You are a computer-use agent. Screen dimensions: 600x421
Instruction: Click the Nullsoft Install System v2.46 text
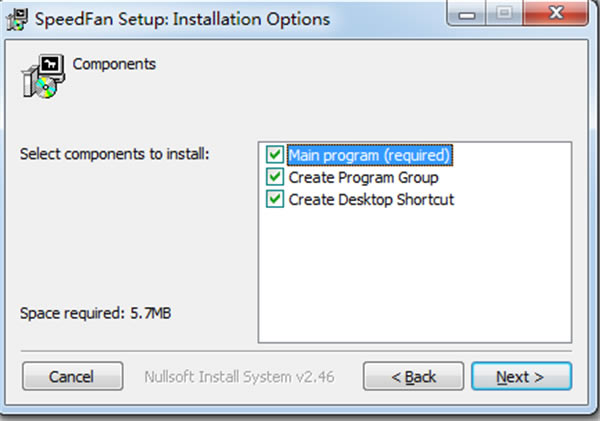coord(239,377)
